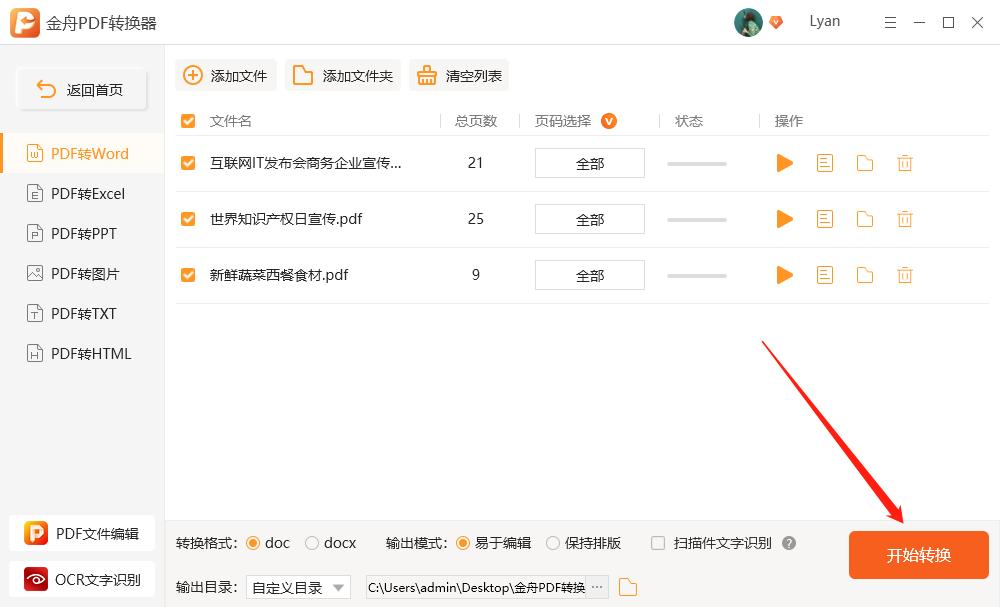Enable 扫描件文字识别 scanned text recognition

pyautogui.click(x=658, y=543)
